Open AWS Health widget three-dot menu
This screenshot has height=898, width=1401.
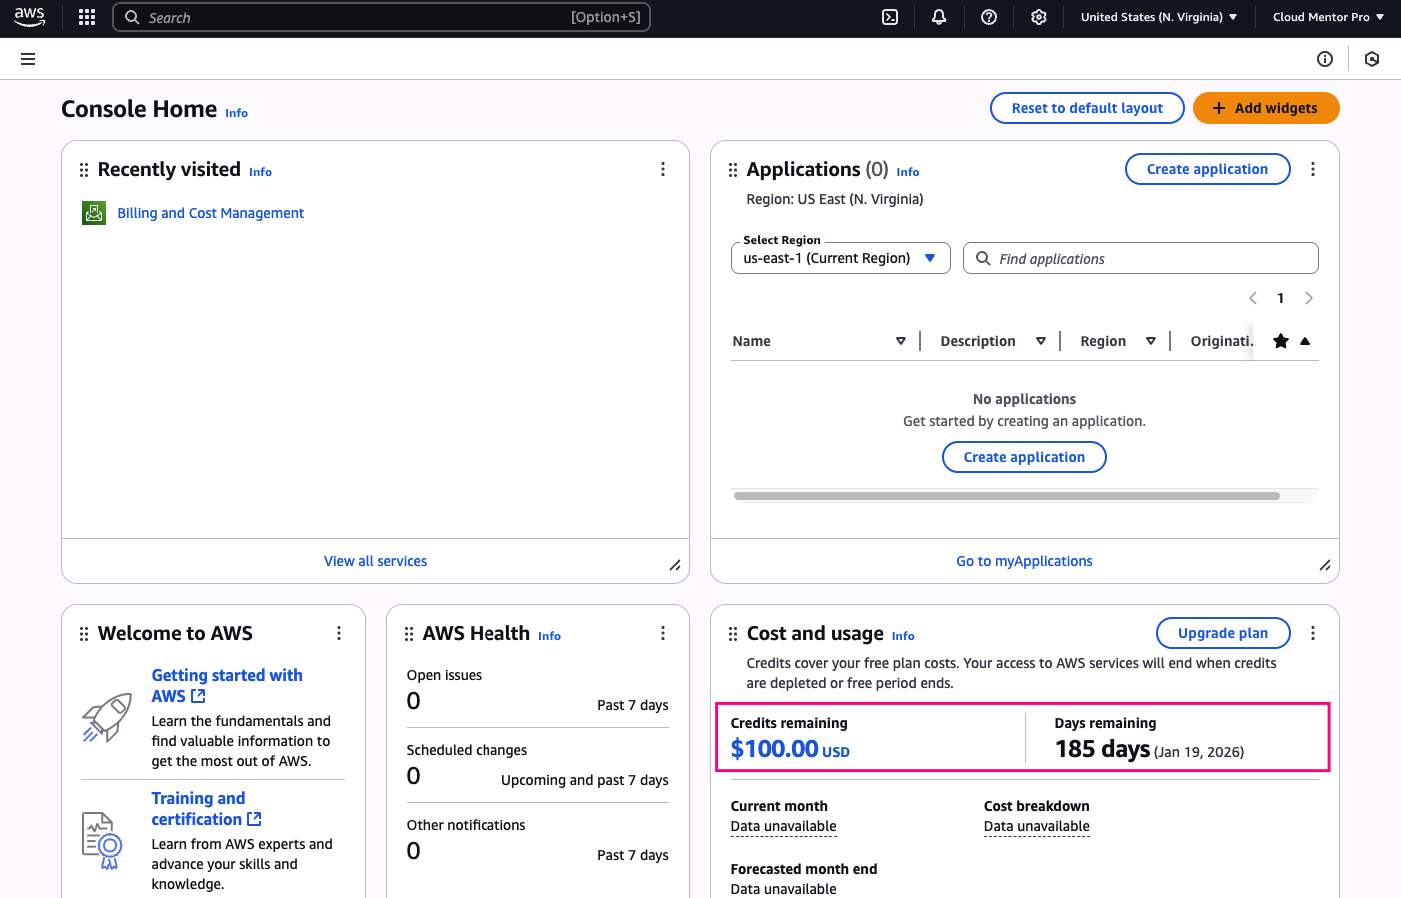[x=663, y=633]
